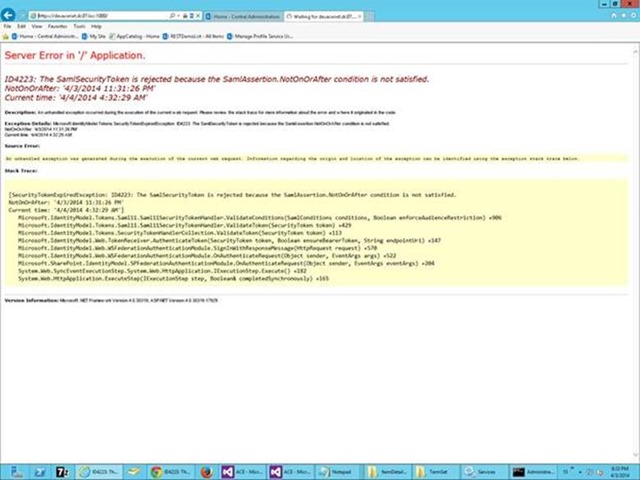The image size is (640, 480).
Task: Click the taskbar clock showing date and time
Action: pyautogui.click(x=621, y=472)
